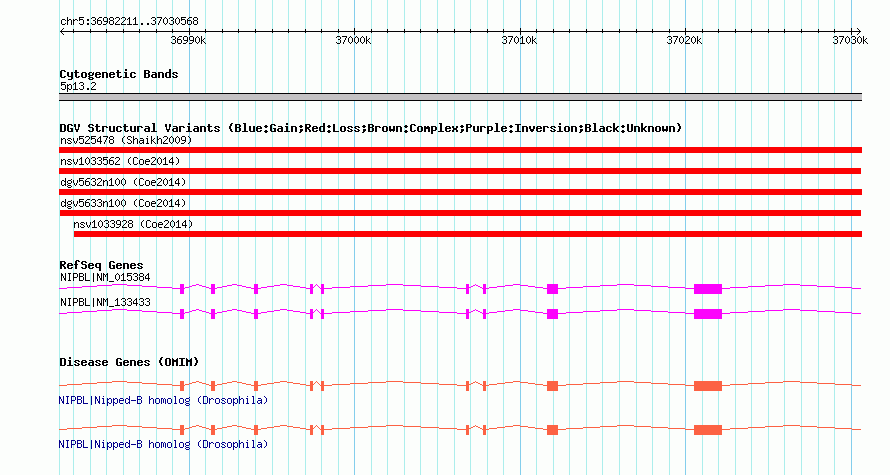
Task: Open variant label nsv1033562 (Coe2014)
Action: tap(120, 161)
